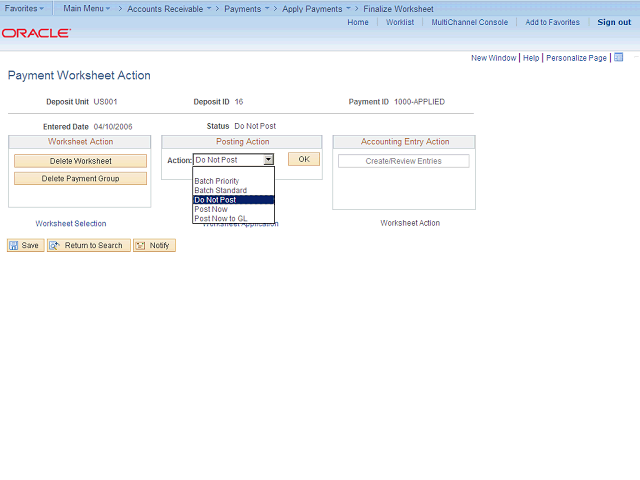Click Add to Favorites
The height and width of the screenshot is (480, 640).
tap(552, 22)
